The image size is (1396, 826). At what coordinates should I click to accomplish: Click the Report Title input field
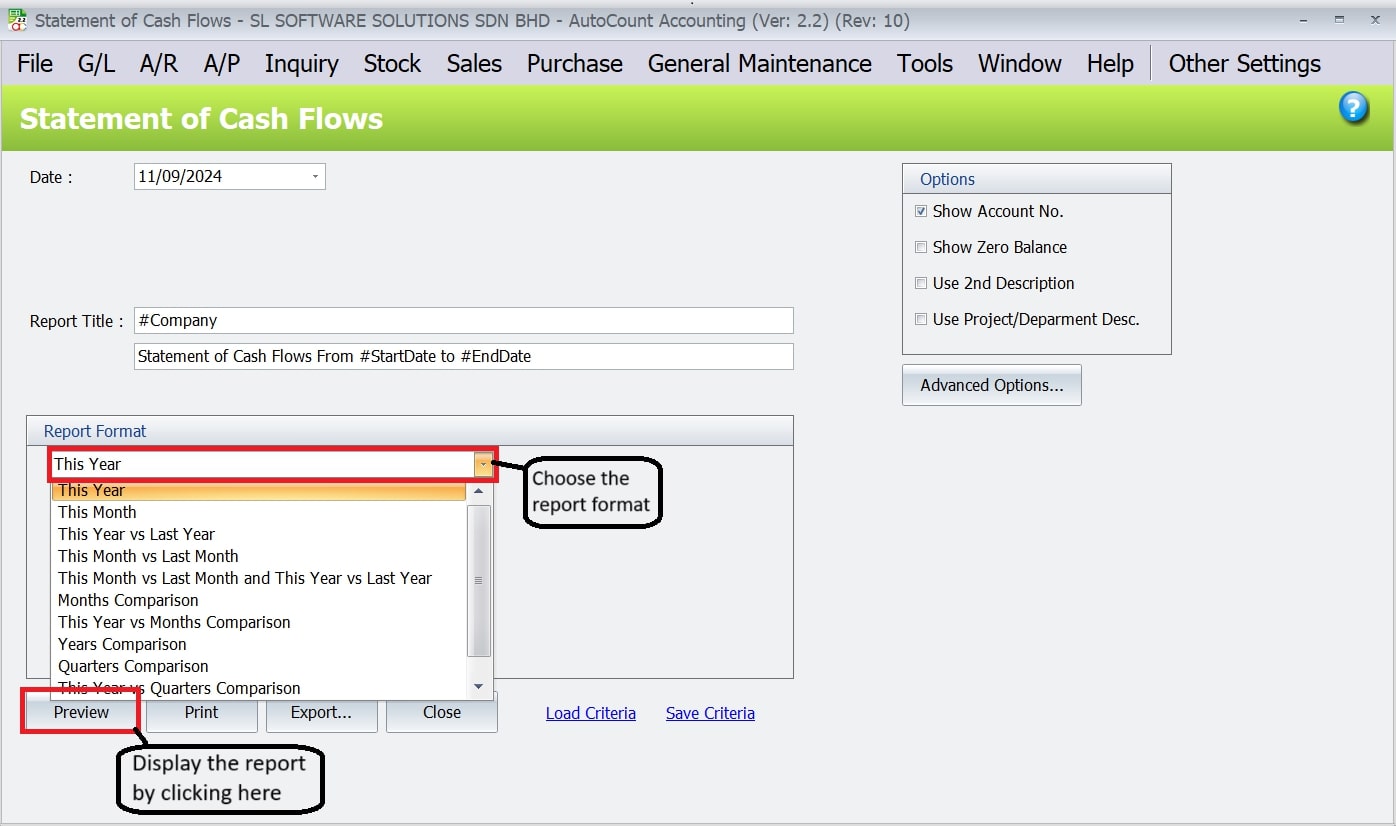pos(463,320)
